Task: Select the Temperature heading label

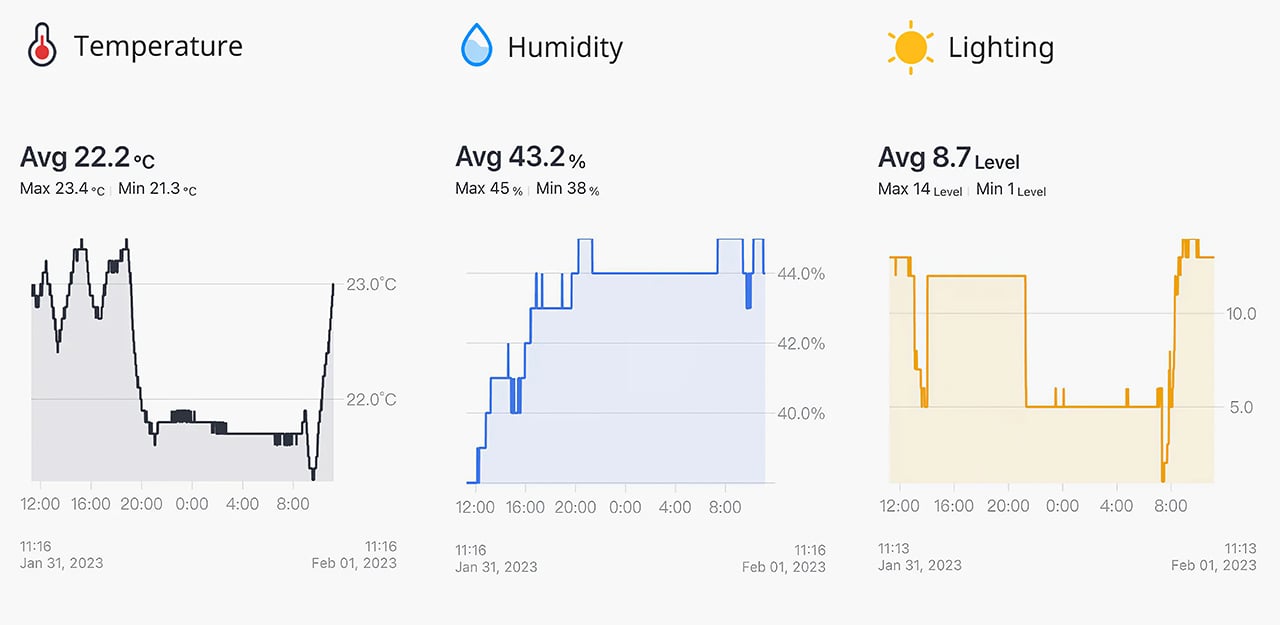Action: (158, 47)
